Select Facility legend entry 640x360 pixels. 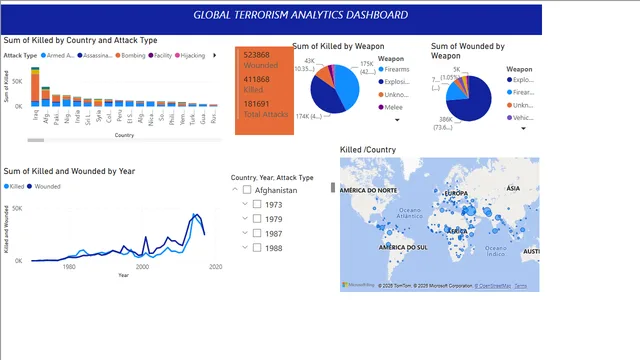pyautogui.click(x=160, y=56)
